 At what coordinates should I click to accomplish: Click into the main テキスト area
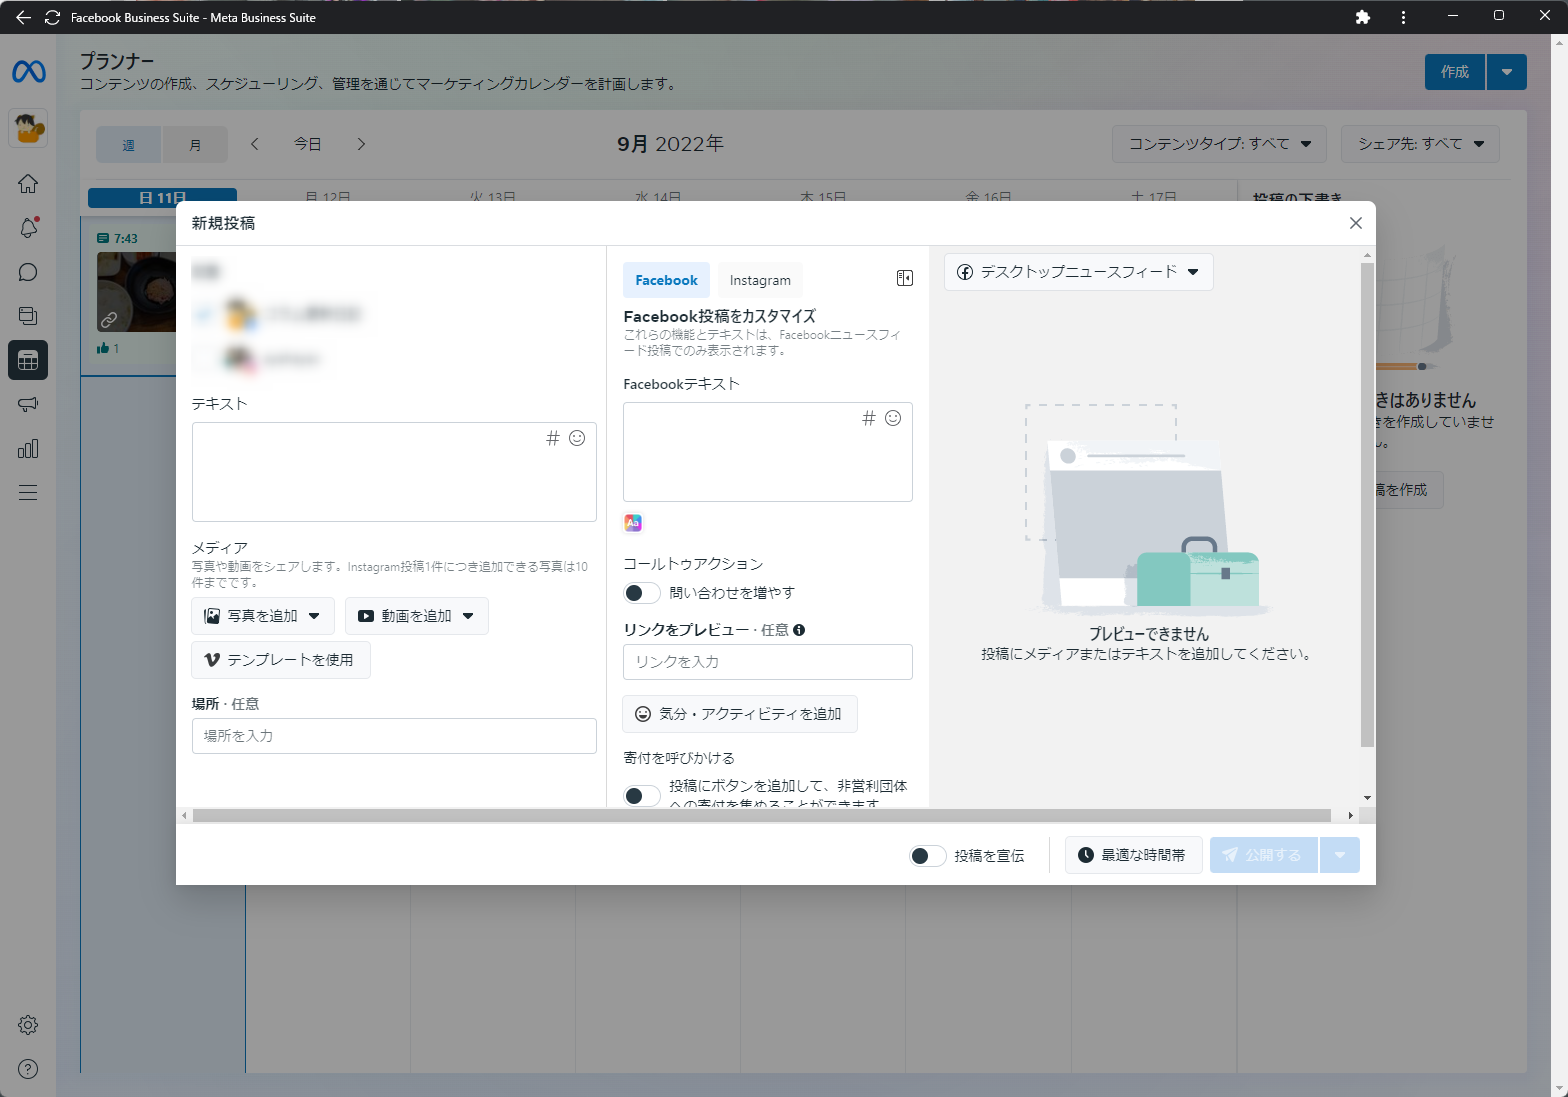(x=394, y=472)
